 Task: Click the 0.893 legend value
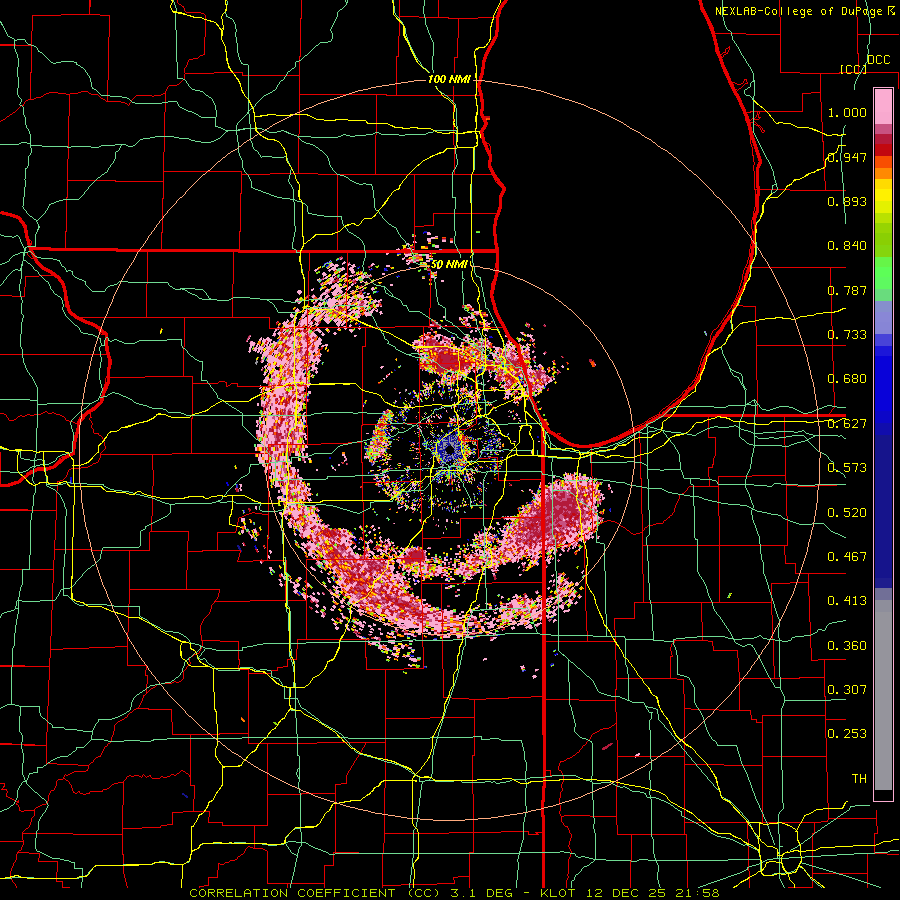click(x=847, y=201)
